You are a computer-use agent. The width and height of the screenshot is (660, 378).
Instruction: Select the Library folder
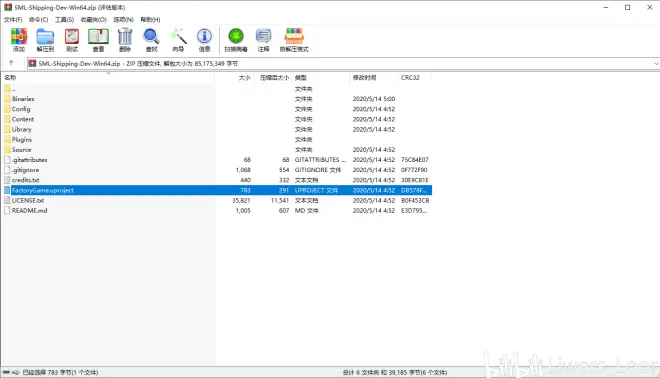(x=217, y=129)
